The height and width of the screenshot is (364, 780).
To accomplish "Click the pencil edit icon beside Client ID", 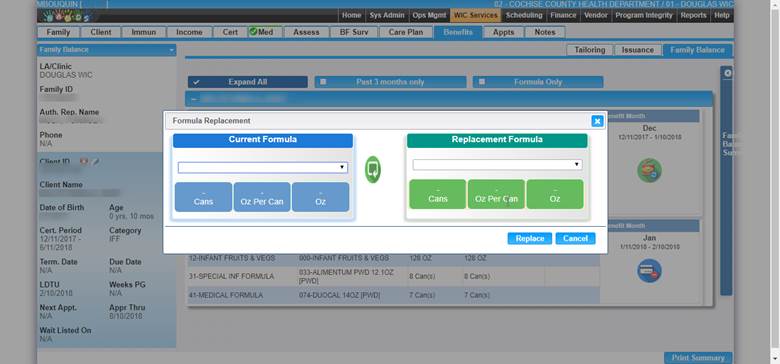I will click(x=96, y=162).
